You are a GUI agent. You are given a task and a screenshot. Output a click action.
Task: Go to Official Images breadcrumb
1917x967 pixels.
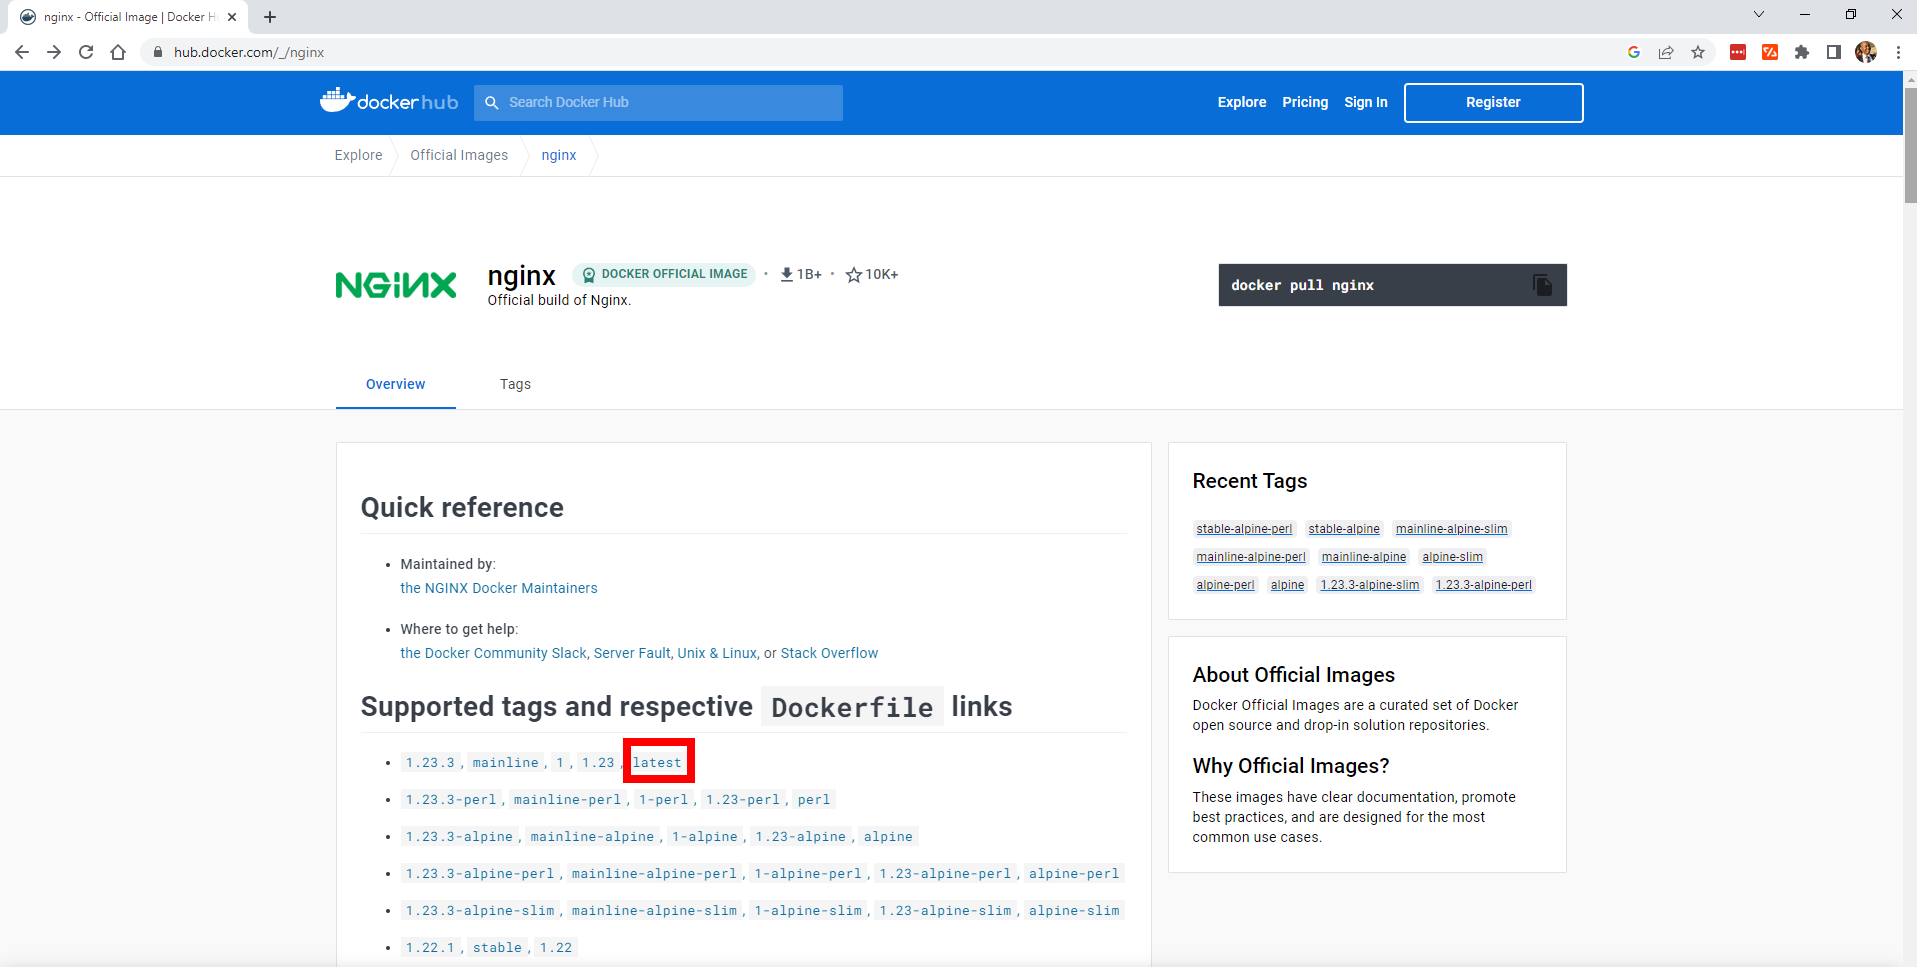click(459, 155)
